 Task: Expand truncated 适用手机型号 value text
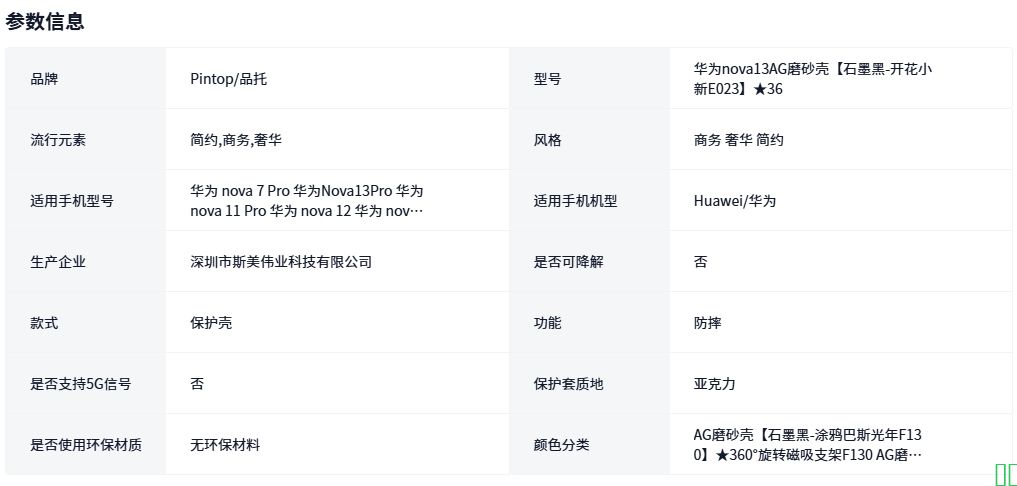306,201
